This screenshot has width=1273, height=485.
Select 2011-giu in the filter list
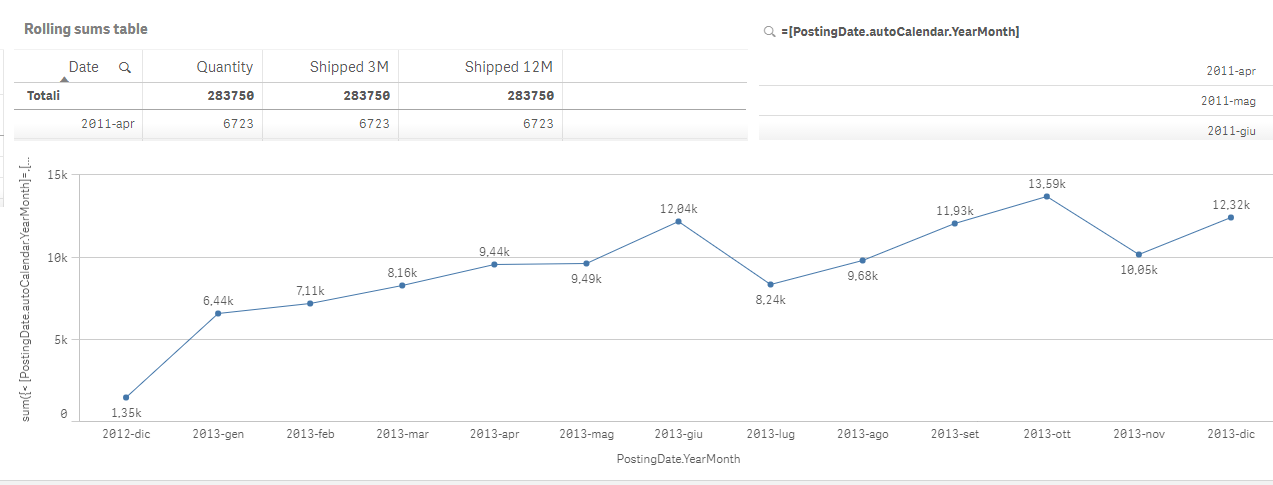click(x=1230, y=131)
